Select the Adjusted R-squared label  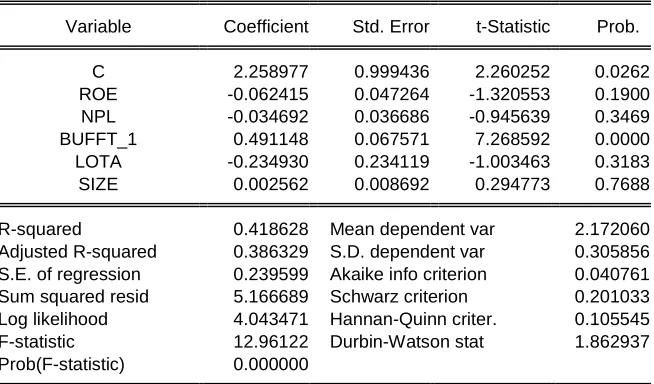click(78, 252)
